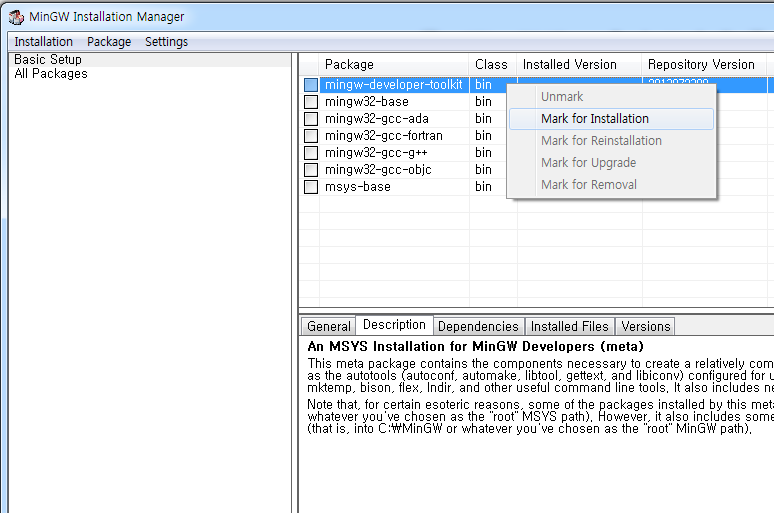Select the mingw-developer-toolkit package name
The image size is (774, 513).
point(394,85)
